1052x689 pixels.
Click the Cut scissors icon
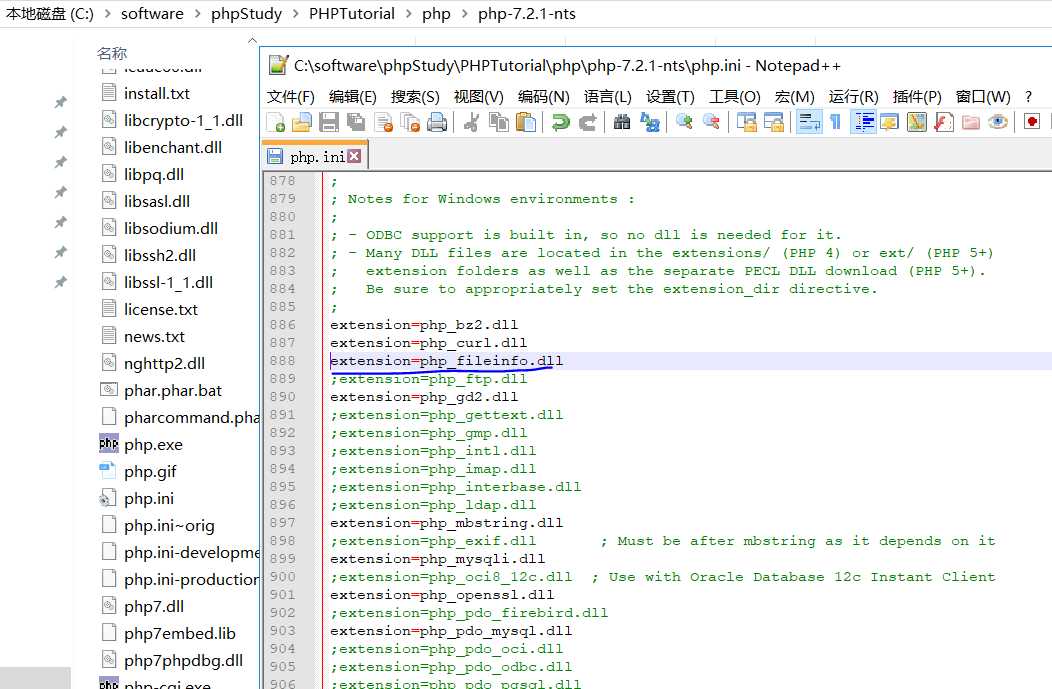point(472,122)
